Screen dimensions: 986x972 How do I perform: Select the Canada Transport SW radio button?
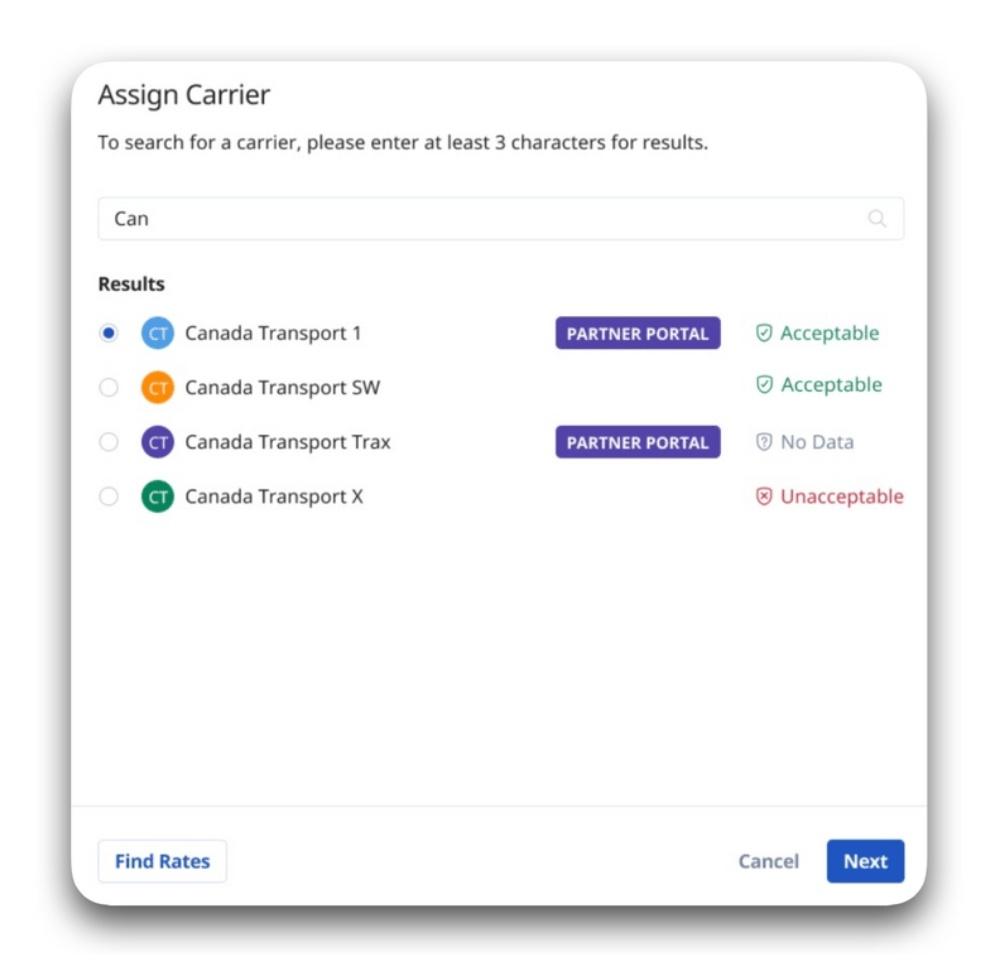coord(109,388)
